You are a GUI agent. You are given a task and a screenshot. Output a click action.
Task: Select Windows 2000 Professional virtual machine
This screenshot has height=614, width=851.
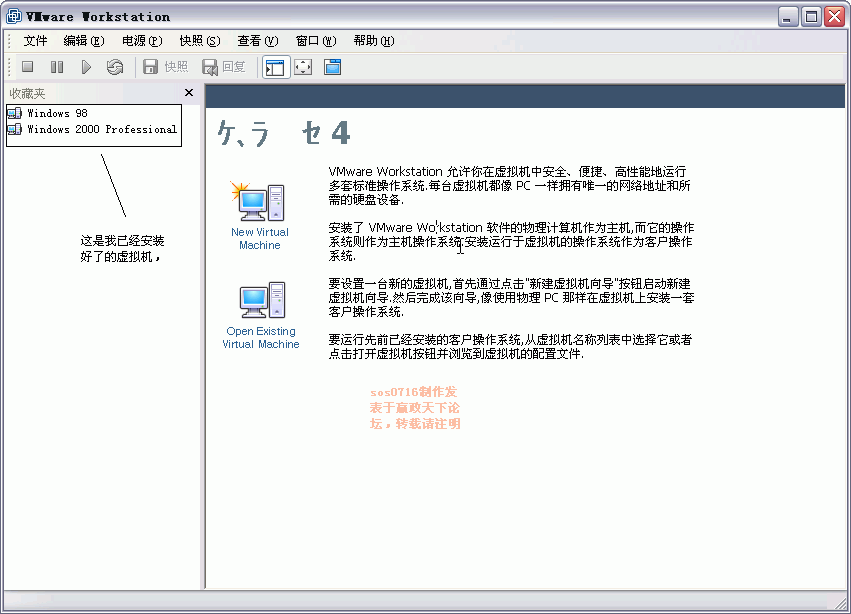[101, 129]
